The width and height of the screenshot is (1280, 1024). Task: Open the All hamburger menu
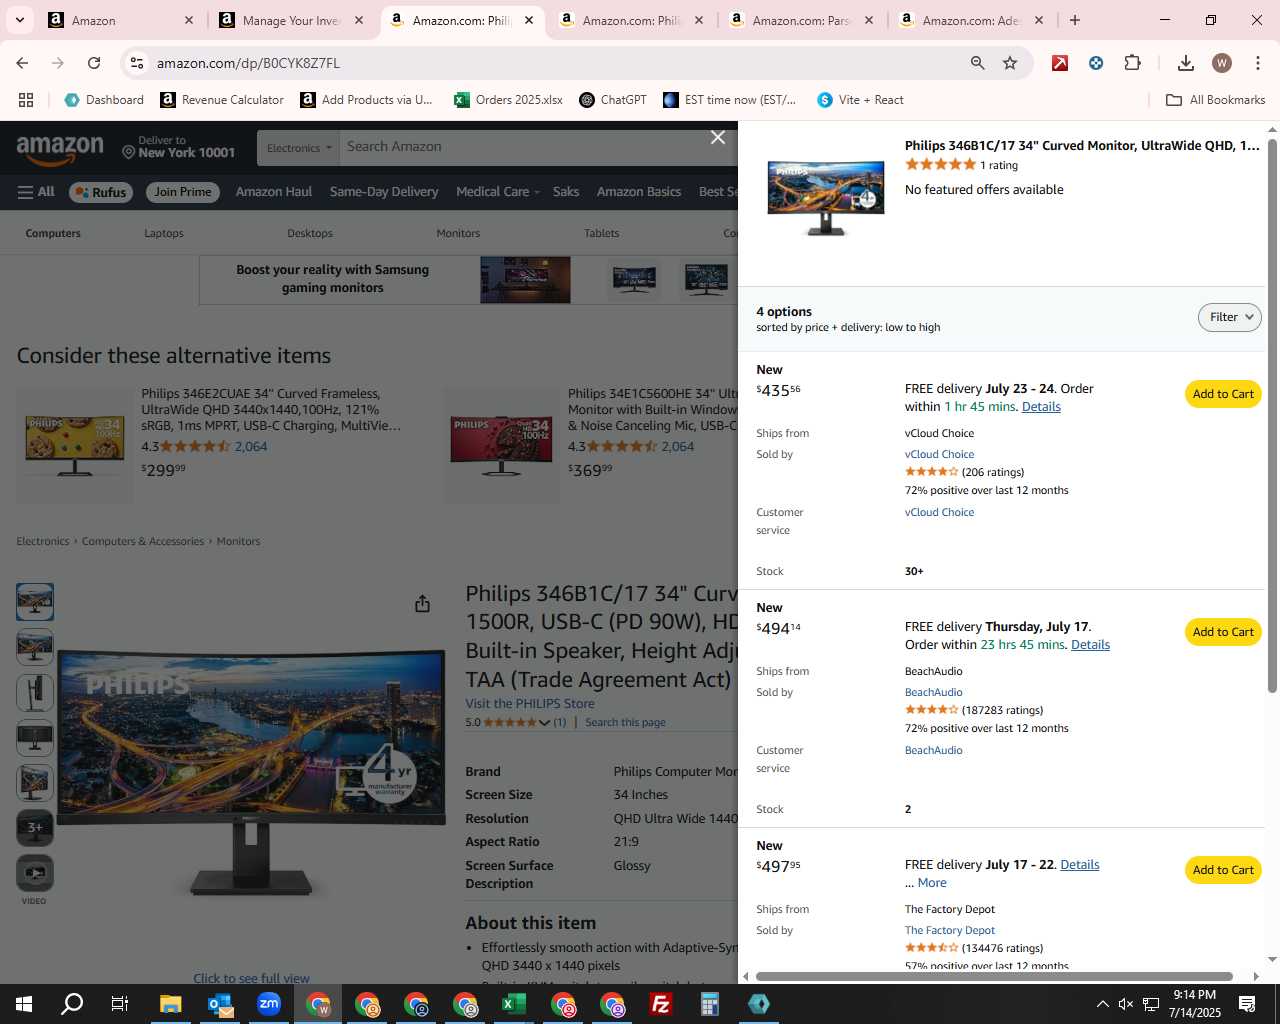pos(36,192)
